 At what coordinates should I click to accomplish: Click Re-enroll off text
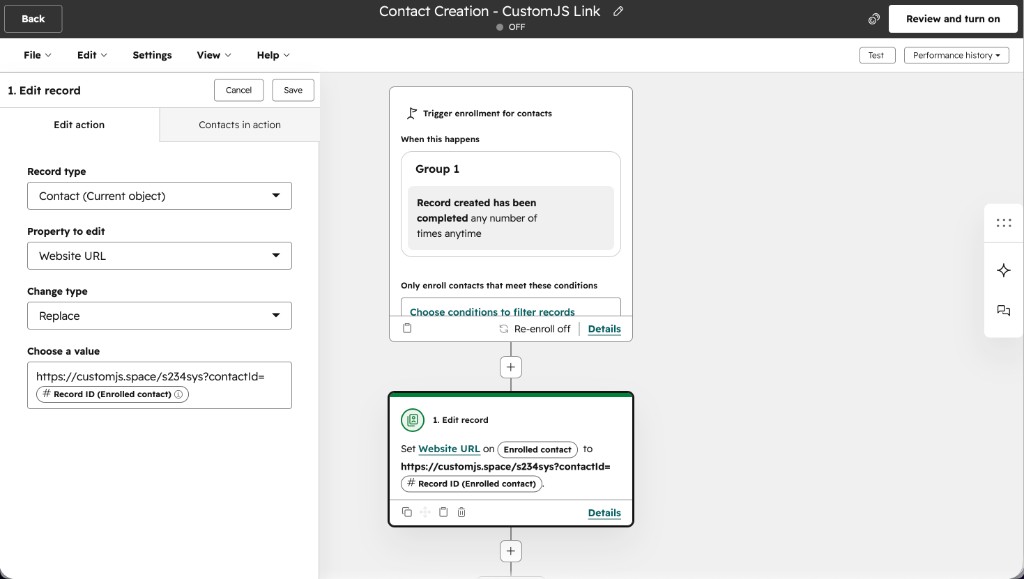(542, 329)
